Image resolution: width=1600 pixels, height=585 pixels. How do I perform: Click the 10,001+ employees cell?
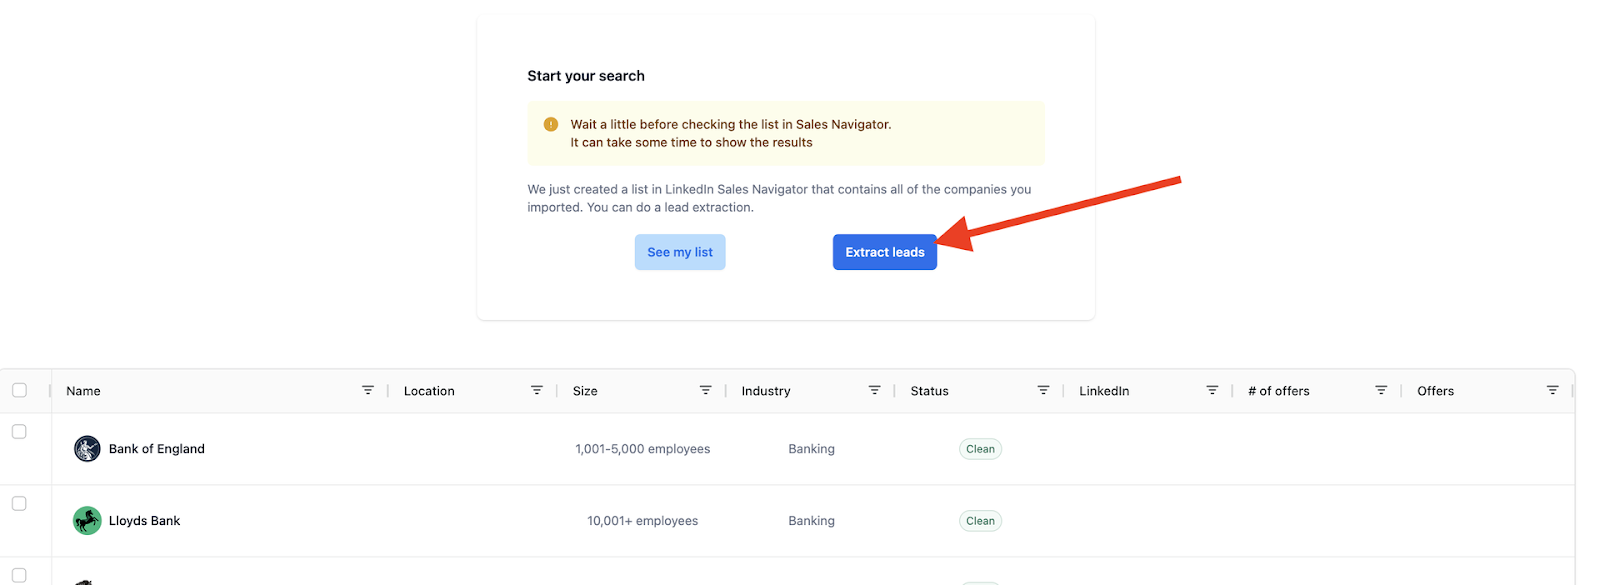click(x=643, y=521)
